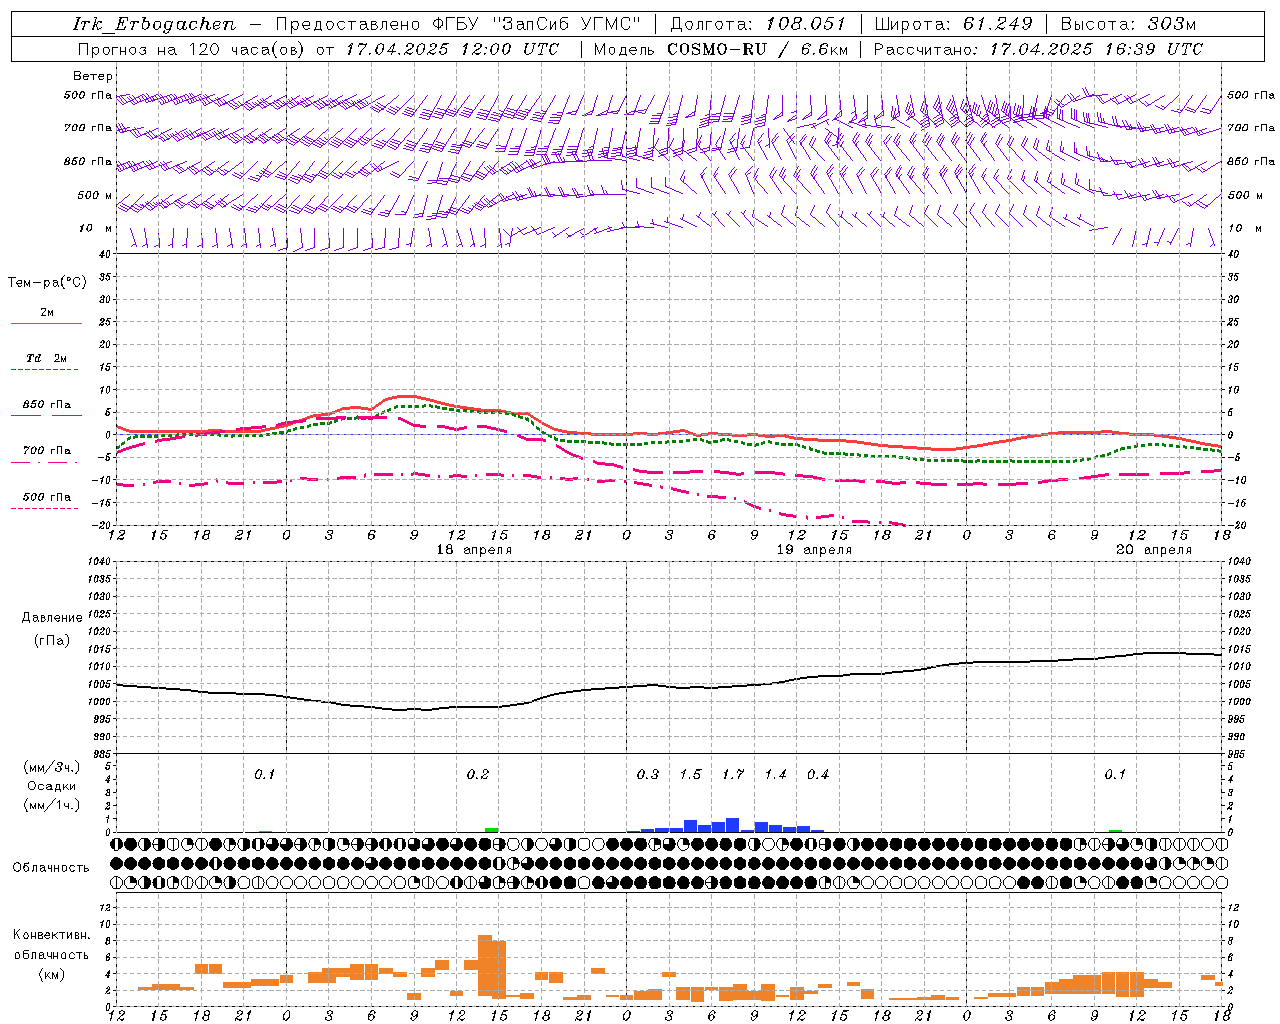Viewport: 1280px width, 1024px height.
Task: Click the '(км)' unit under convective cloudiness
Action: point(51,974)
